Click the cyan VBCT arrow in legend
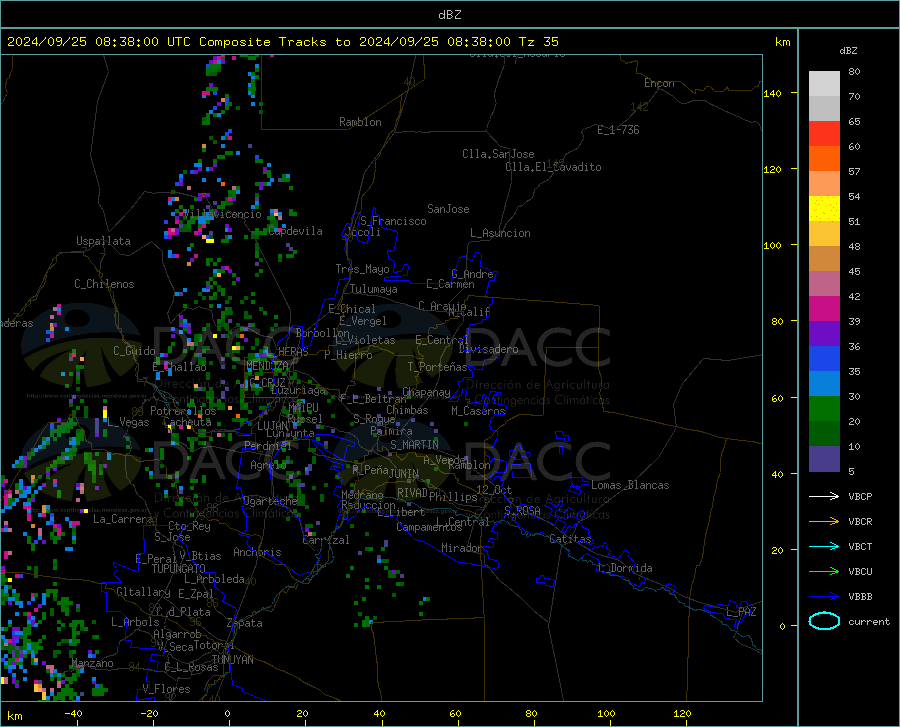The height and width of the screenshot is (727, 900). tap(824, 546)
